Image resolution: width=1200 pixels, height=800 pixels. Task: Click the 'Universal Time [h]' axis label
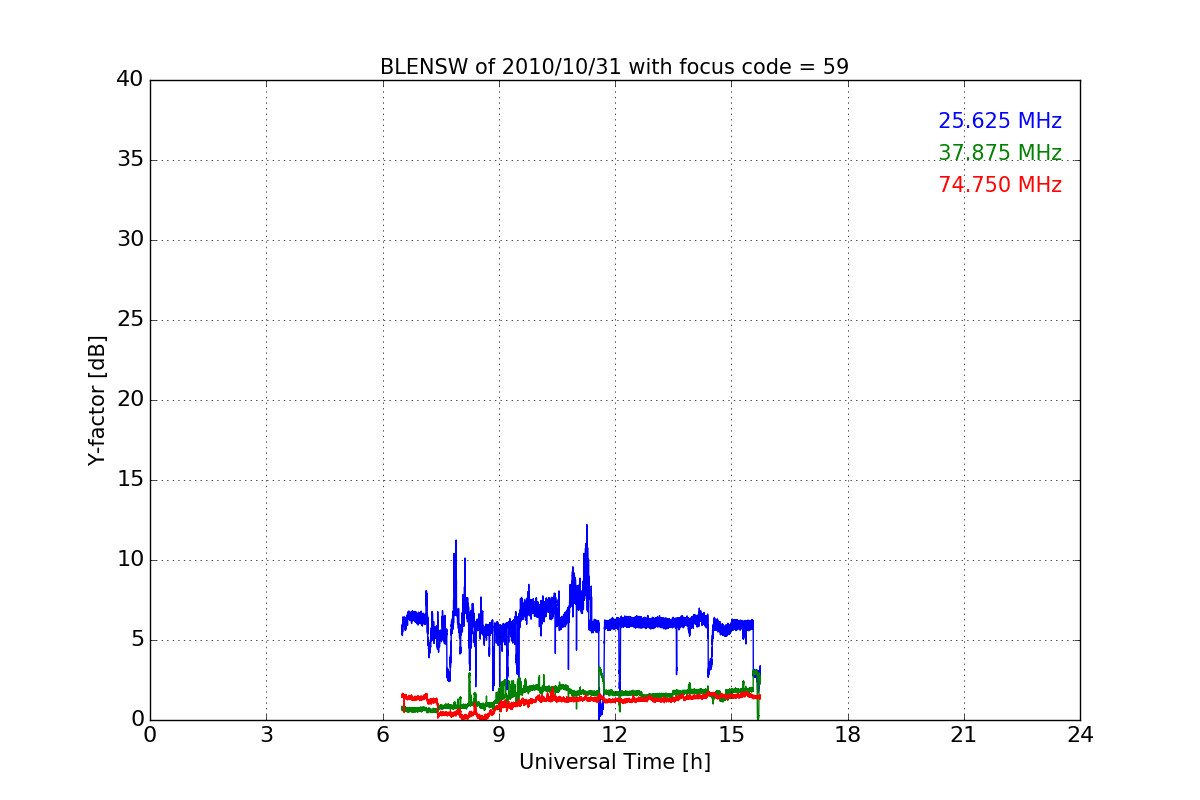coord(614,762)
